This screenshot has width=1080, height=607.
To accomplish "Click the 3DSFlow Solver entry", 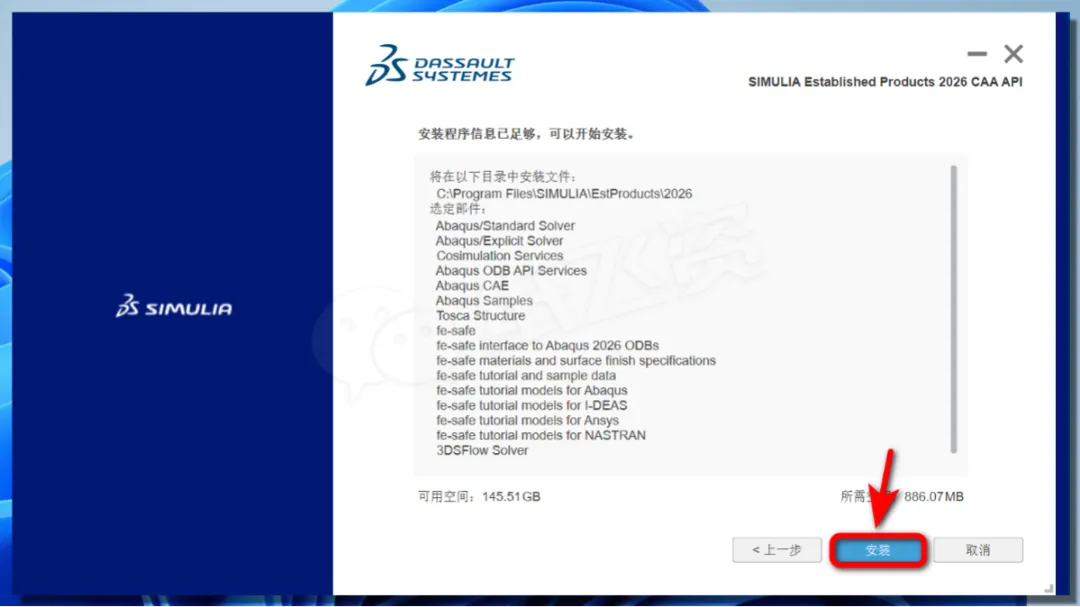I will click(x=481, y=451).
